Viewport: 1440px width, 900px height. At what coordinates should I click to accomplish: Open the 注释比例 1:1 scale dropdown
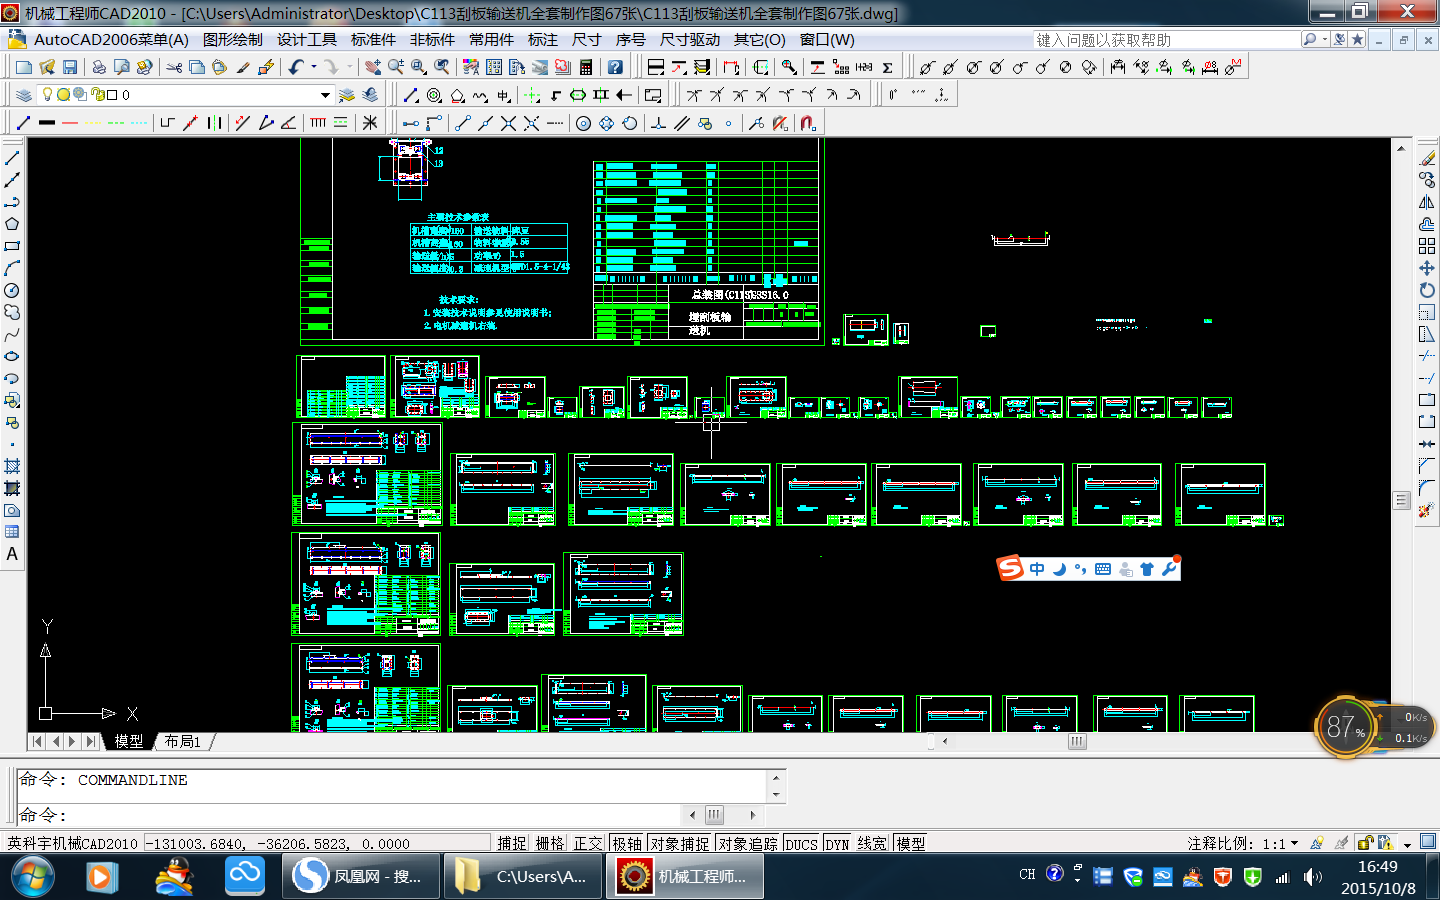click(x=1294, y=843)
